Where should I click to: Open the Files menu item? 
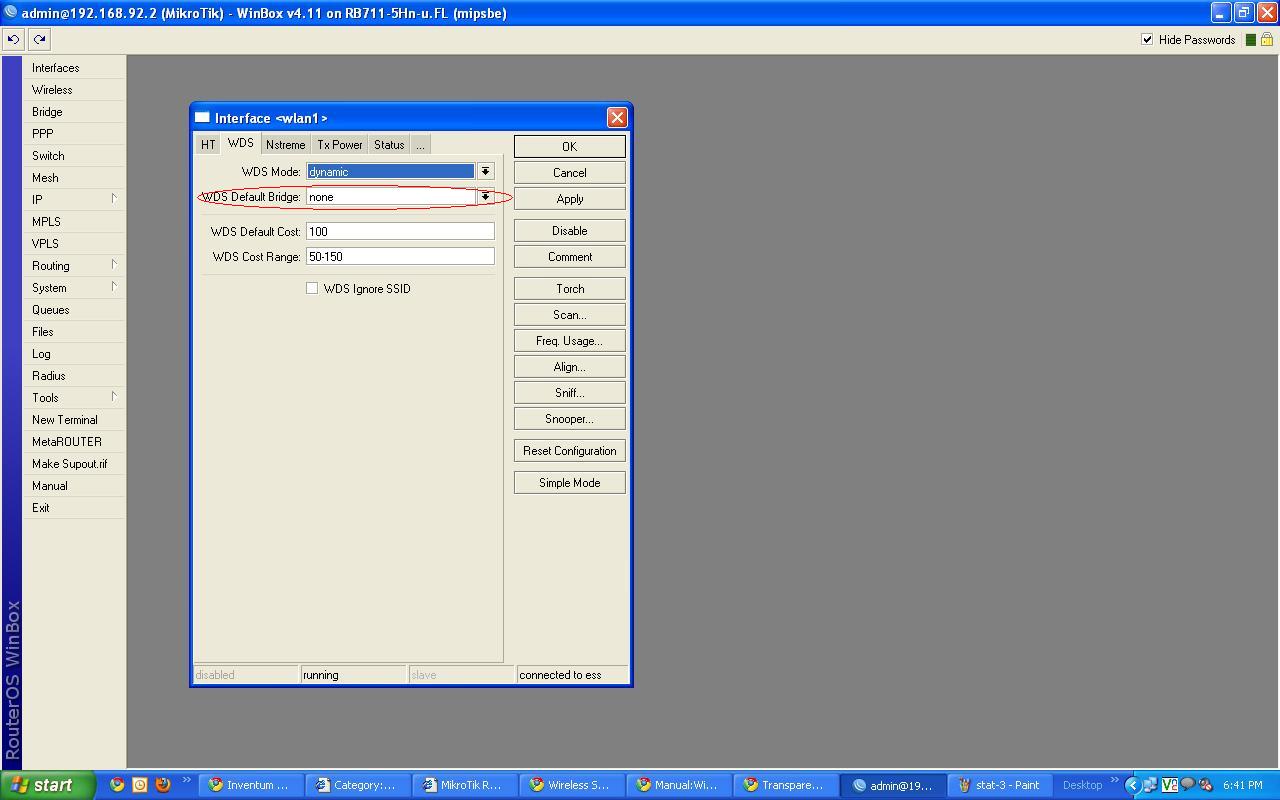[x=74, y=332]
